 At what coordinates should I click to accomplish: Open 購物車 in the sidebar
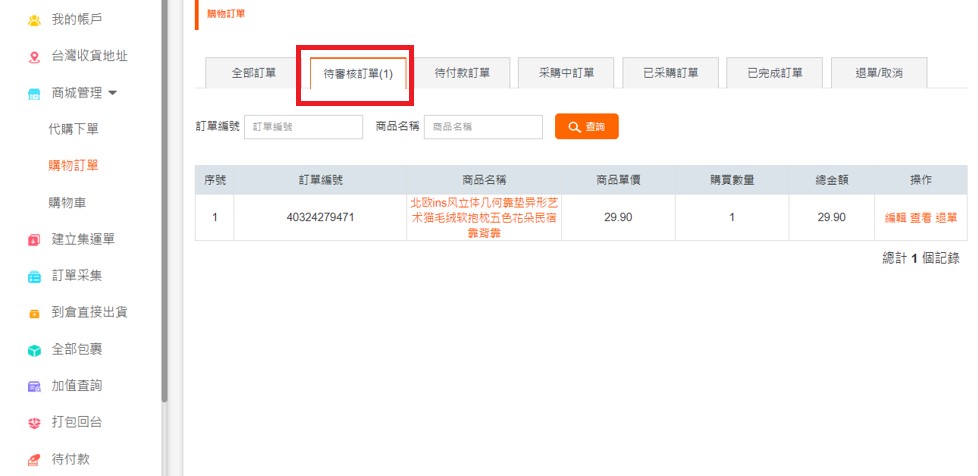tap(66, 203)
